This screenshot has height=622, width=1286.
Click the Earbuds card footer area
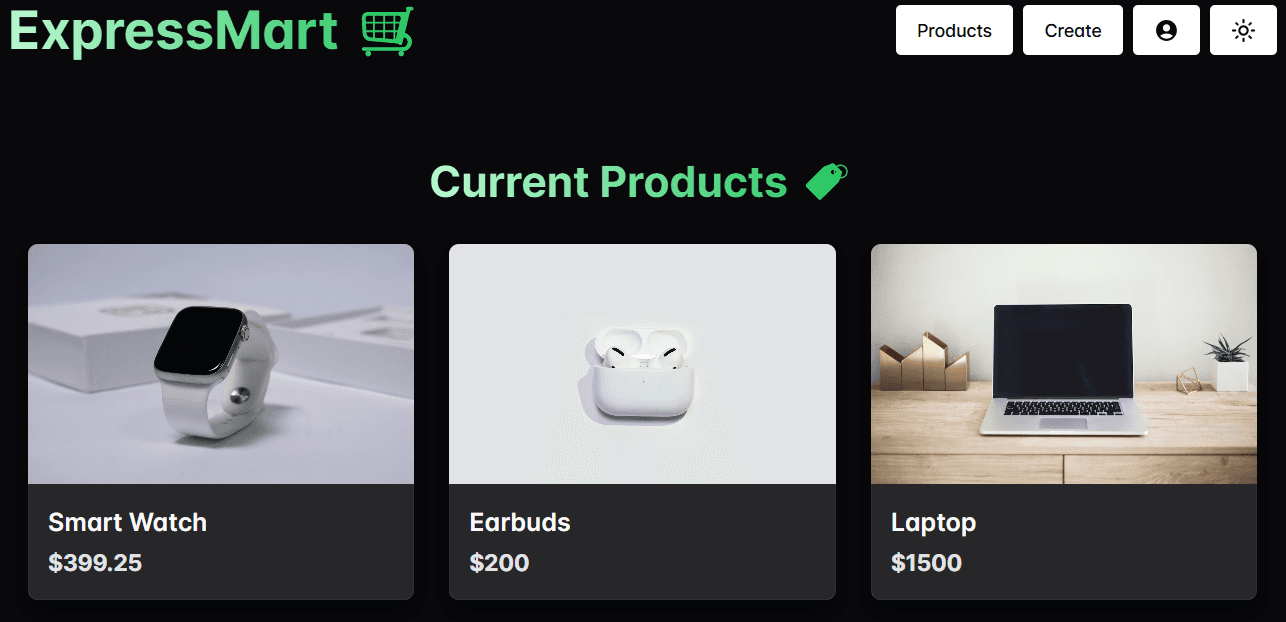pyautogui.click(x=642, y=542)
